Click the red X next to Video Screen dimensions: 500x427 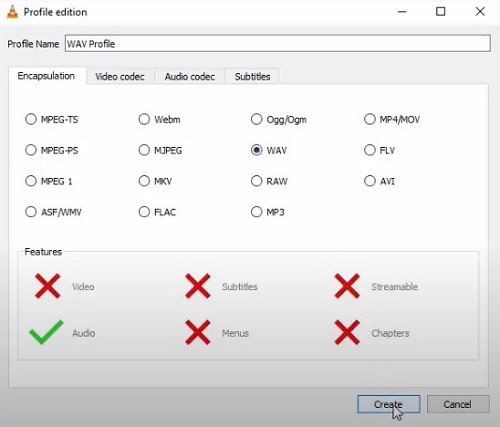(48, 286)
